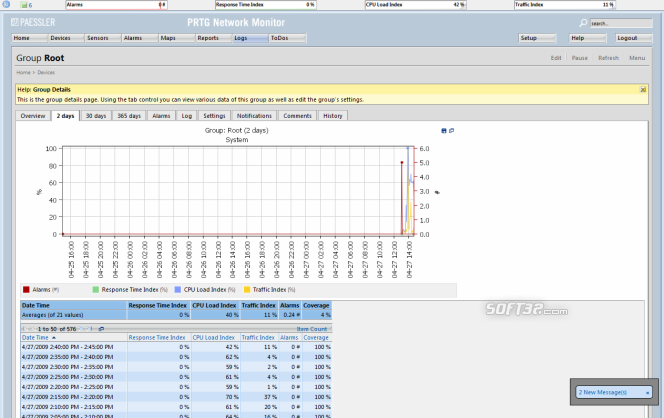Open the group Menu link
Screen dimensions: 664x418
[637, 58]
